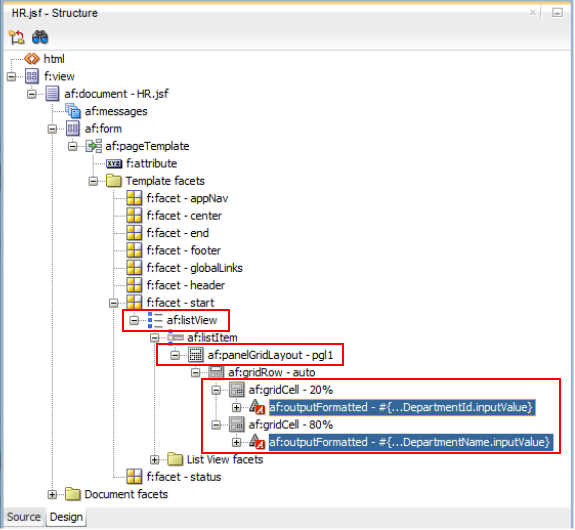
Task: Select the 'af:messages' label
Action: point(116,111)
